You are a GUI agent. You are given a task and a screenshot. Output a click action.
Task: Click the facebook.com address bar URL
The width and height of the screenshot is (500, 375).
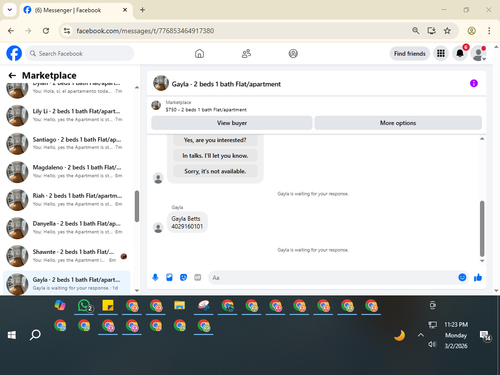pos(145,31)
